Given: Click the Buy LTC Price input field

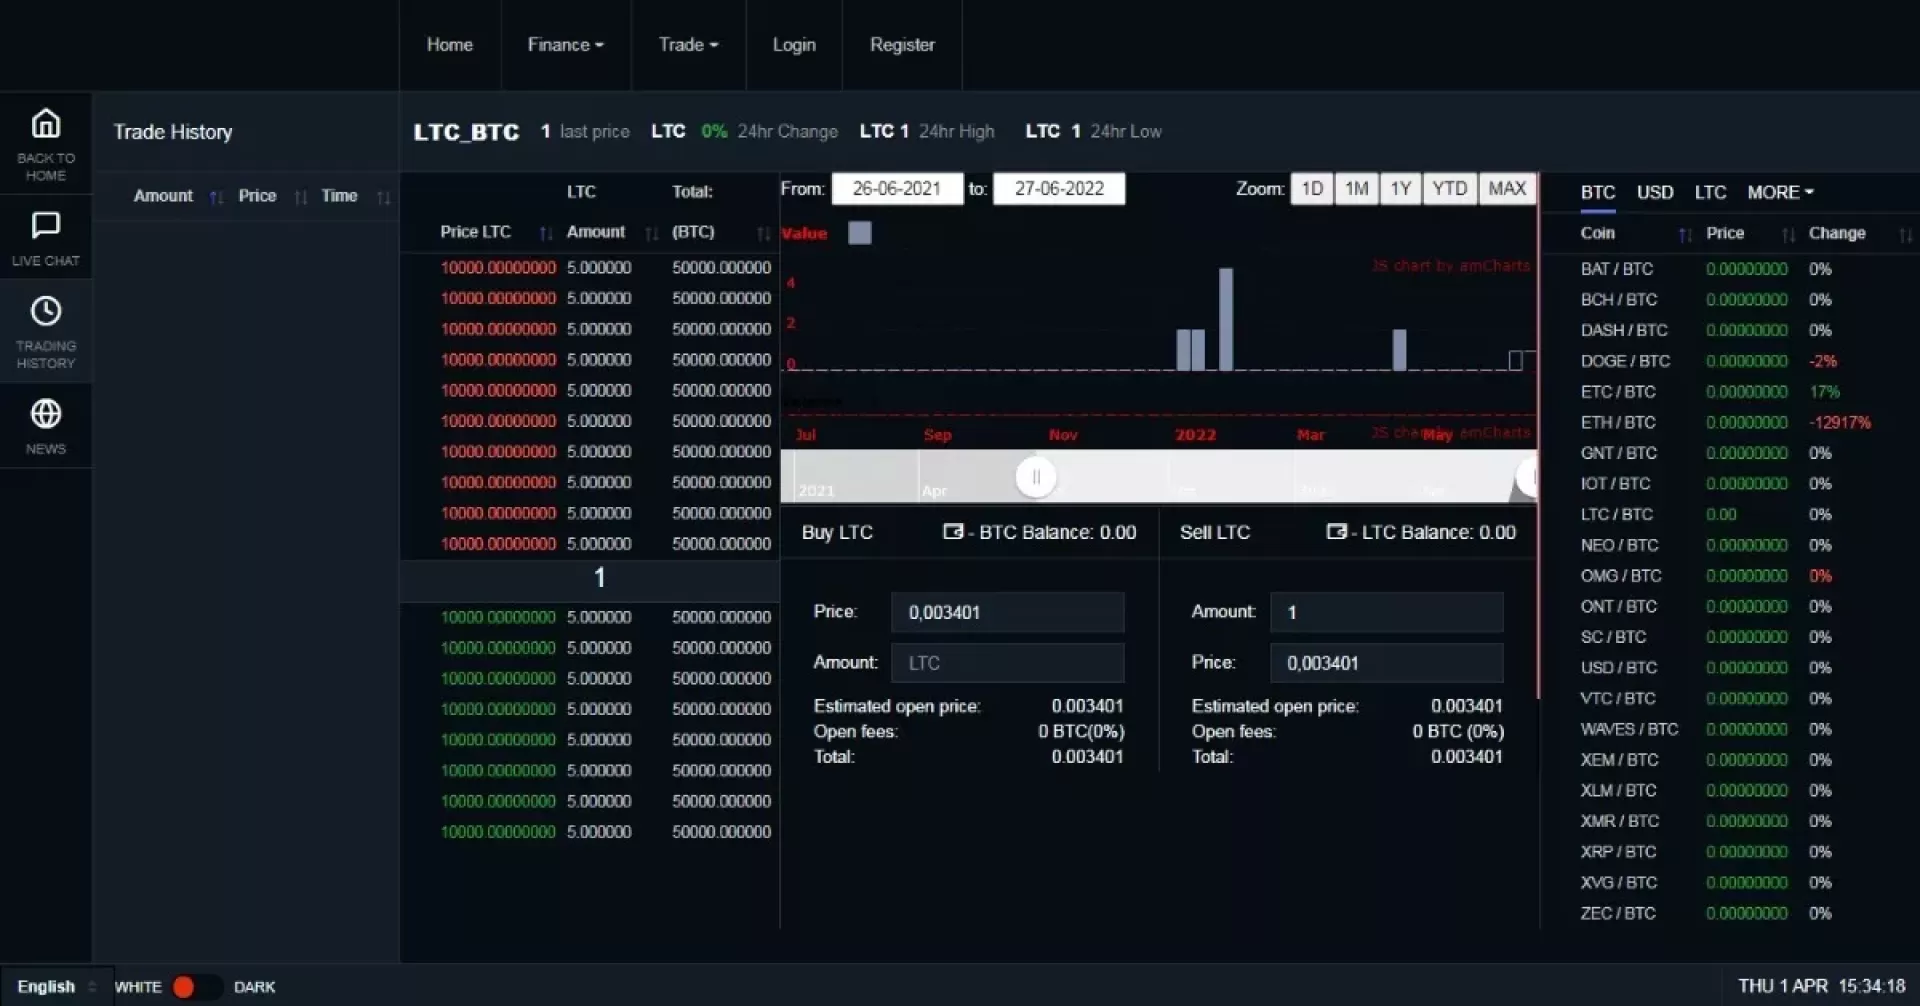Looking at the screenshot, I should (1007, 612).
